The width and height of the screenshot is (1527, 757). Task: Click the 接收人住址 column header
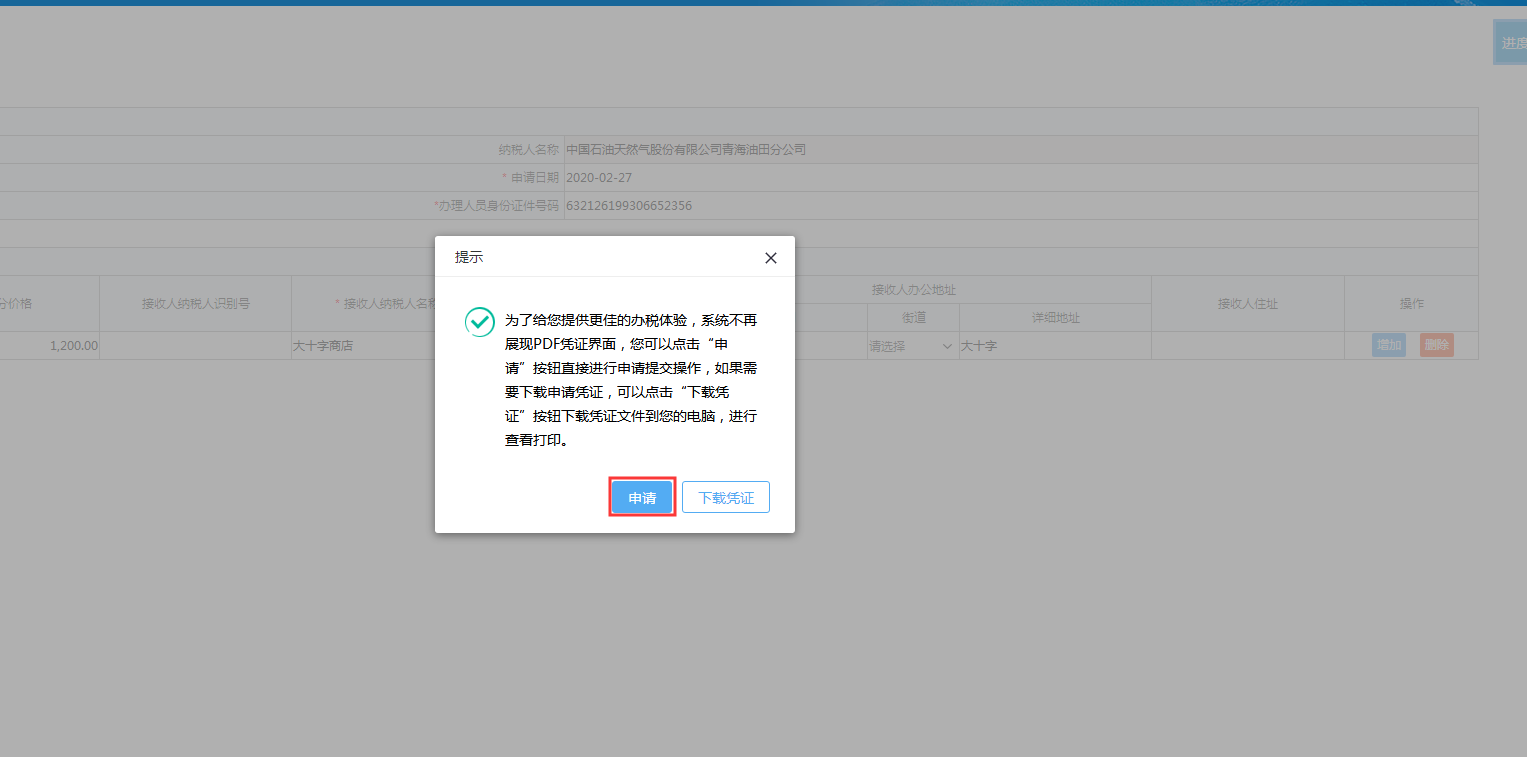click(x=1248, y=304)
